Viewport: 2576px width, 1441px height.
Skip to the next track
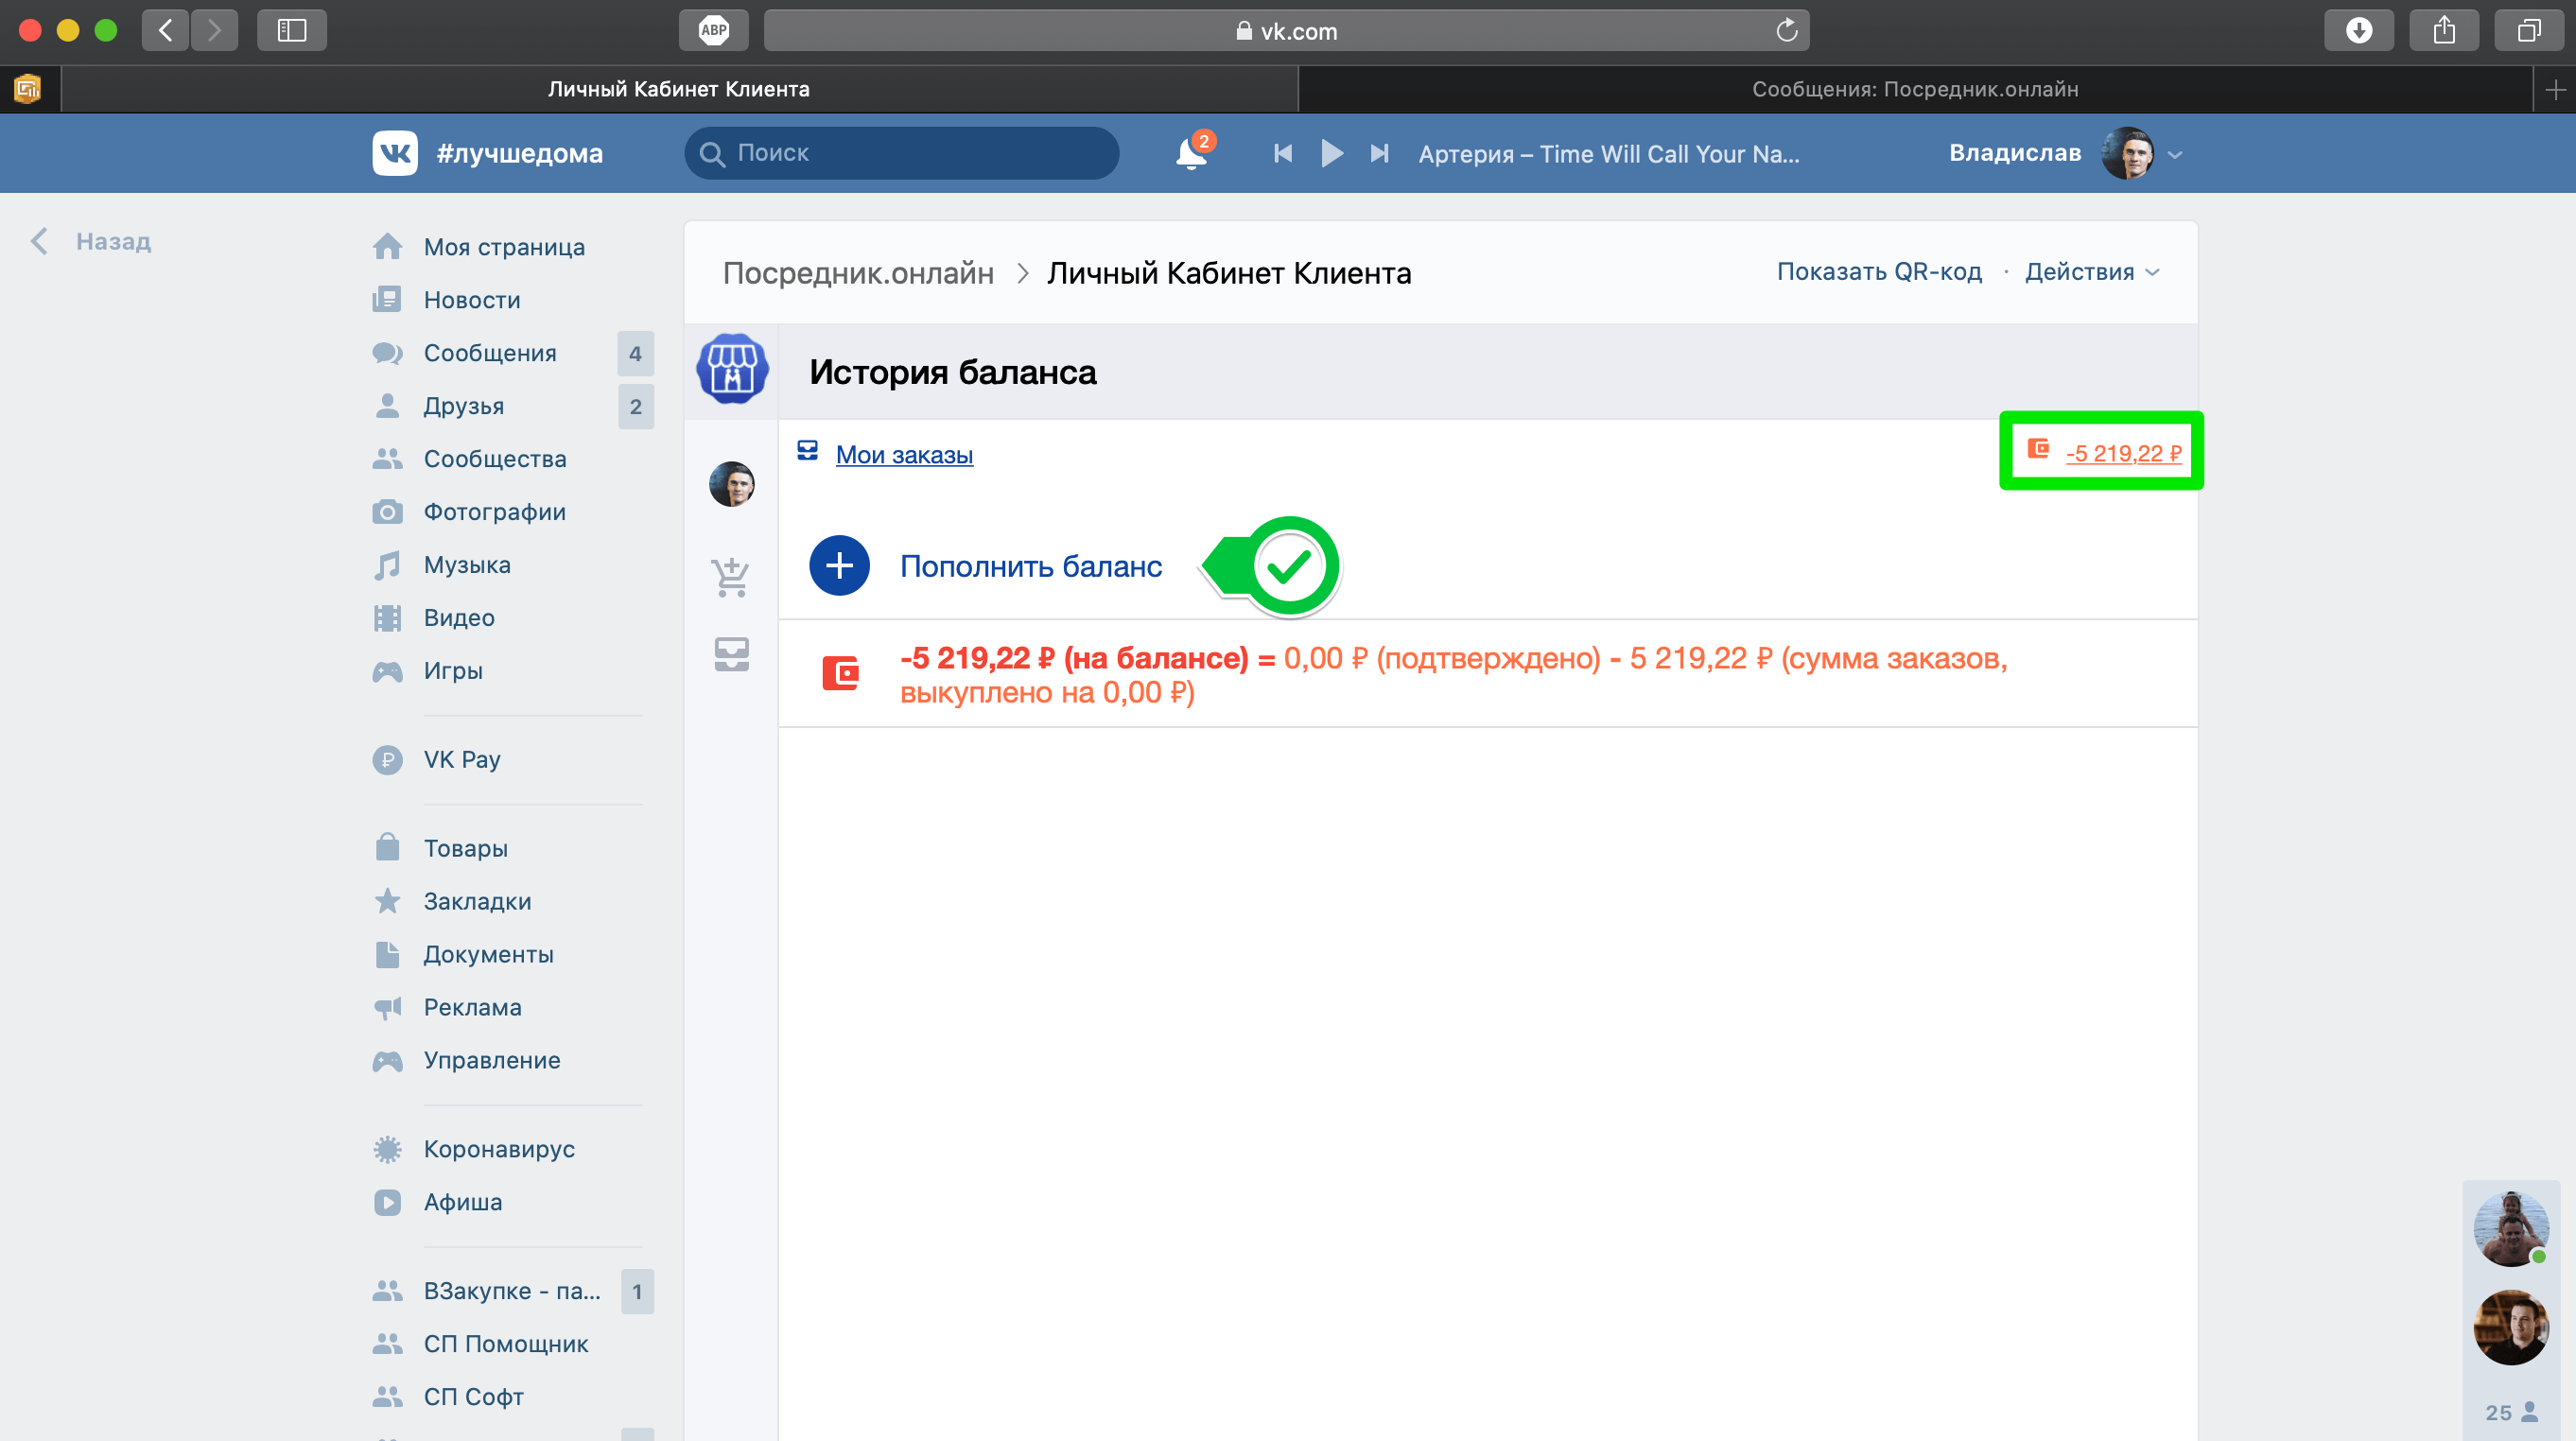pyautogui.click(x=1379, y=153)
